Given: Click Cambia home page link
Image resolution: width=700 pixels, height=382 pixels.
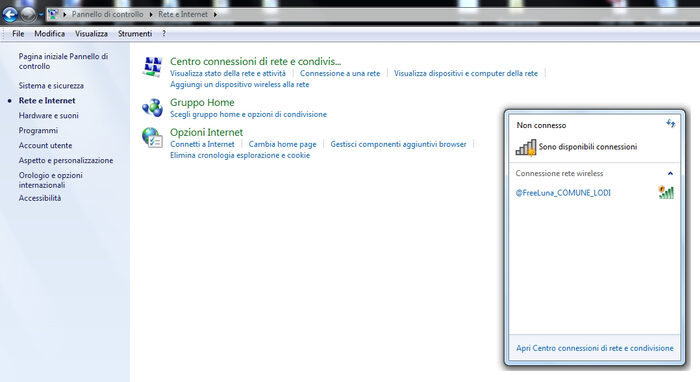Looking at the screenshot, I should click(282, 144).
